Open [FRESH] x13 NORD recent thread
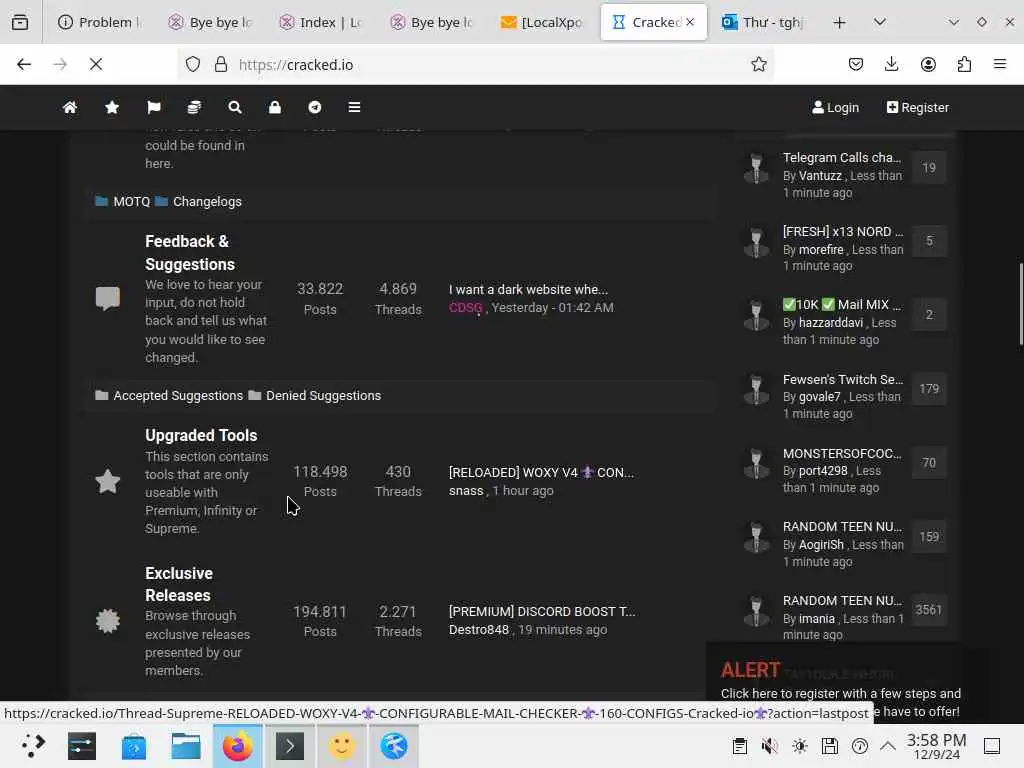The height and width of the screenshot is (768, 1024). (x=843, y=232)
